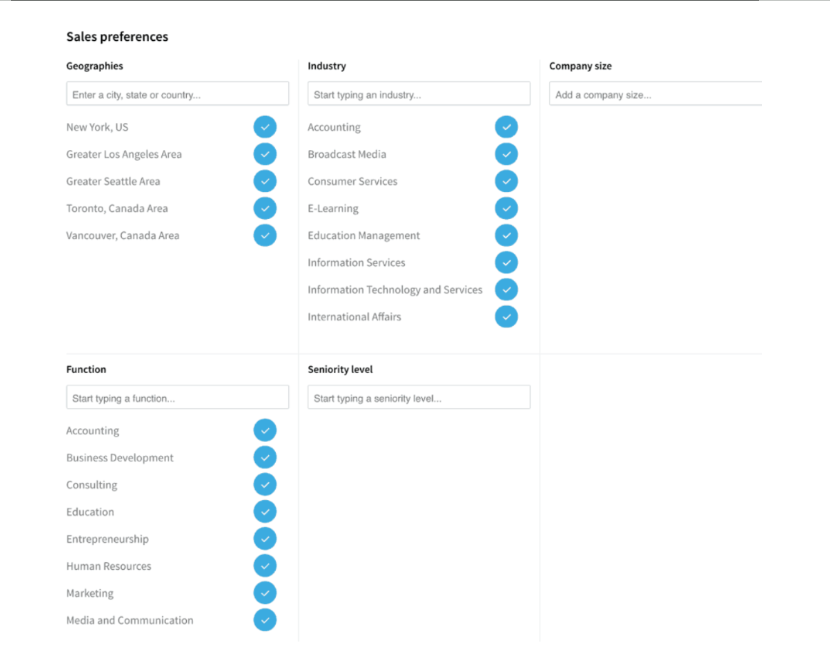Click the Start typing a function field
This screenshot has width=830, height=668.
(177, 397)
